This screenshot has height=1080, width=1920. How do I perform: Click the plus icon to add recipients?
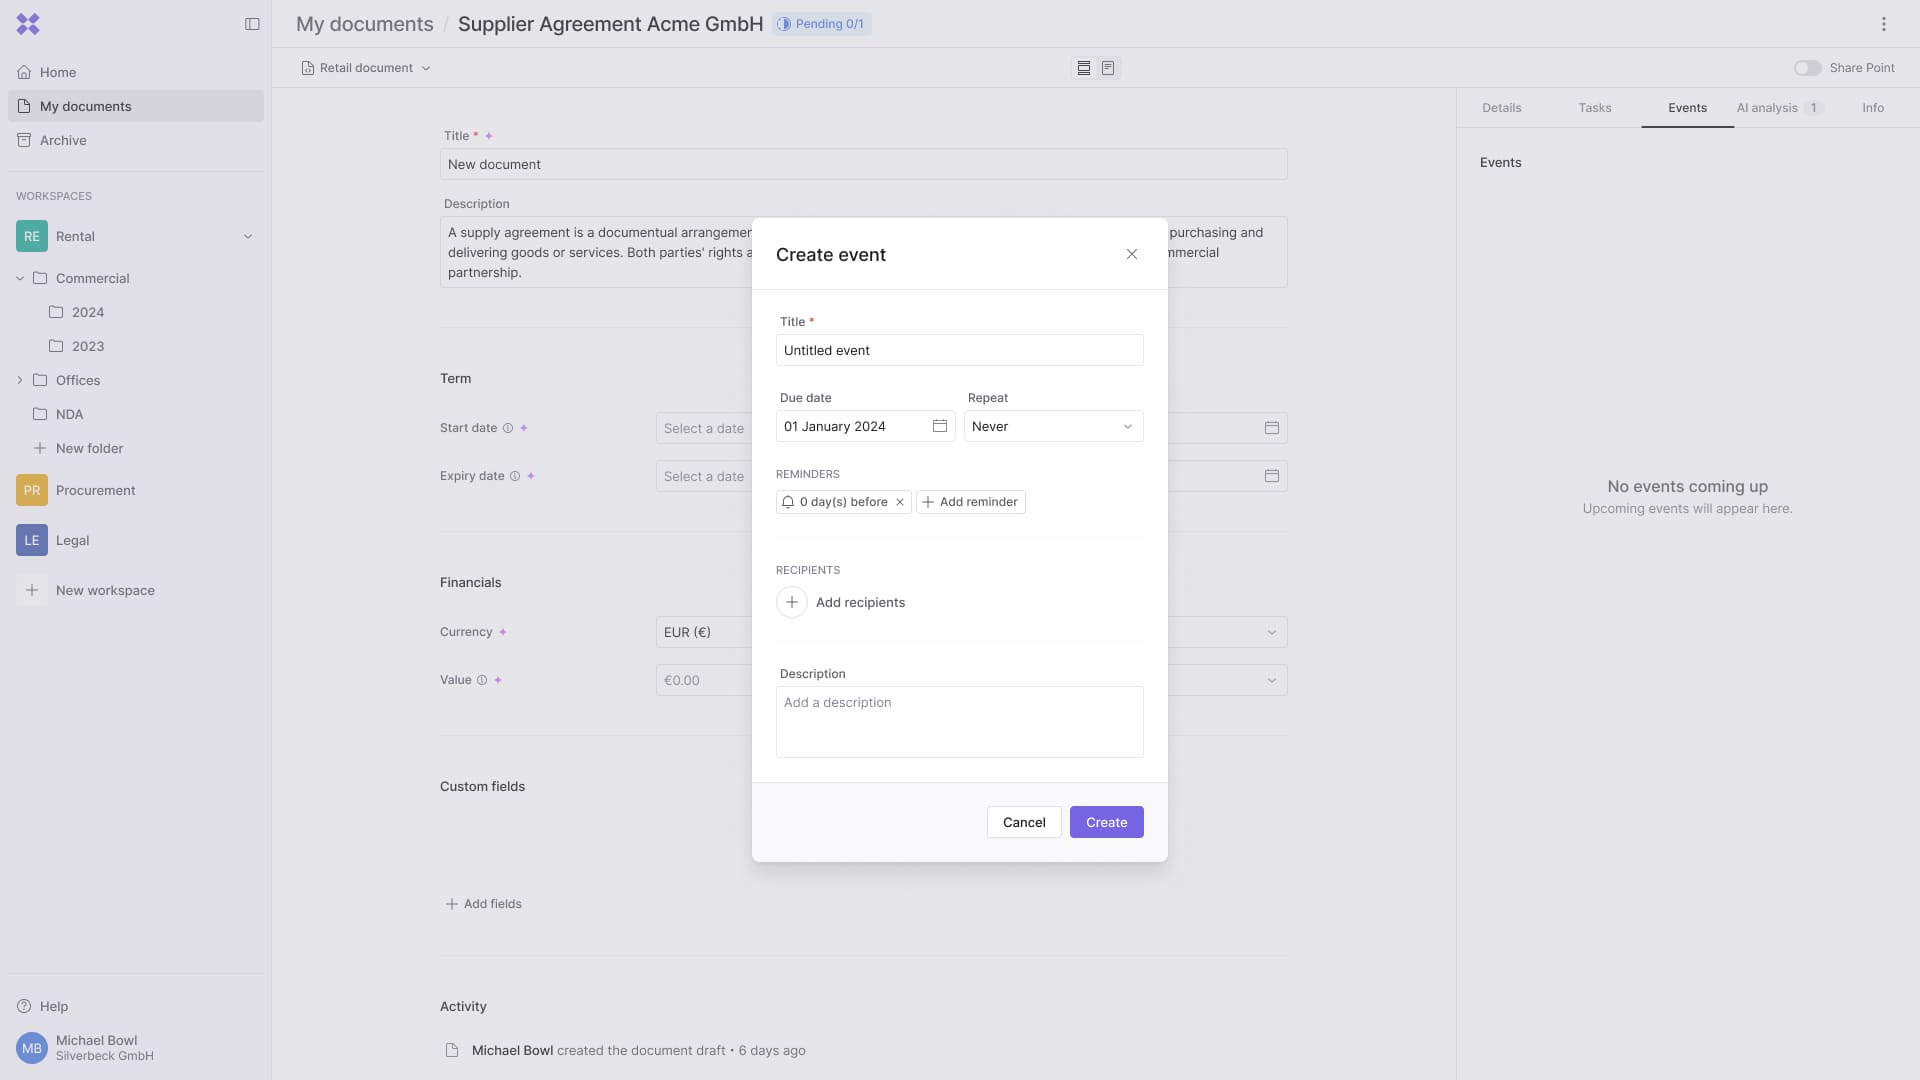[x=791, y=602]
